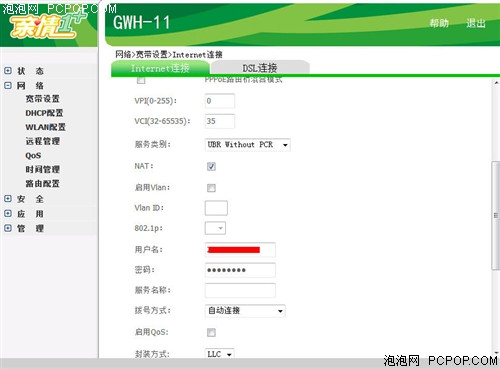500x369 pixels.
Task: Click the 密码 input field
Action: coord(240,270)
